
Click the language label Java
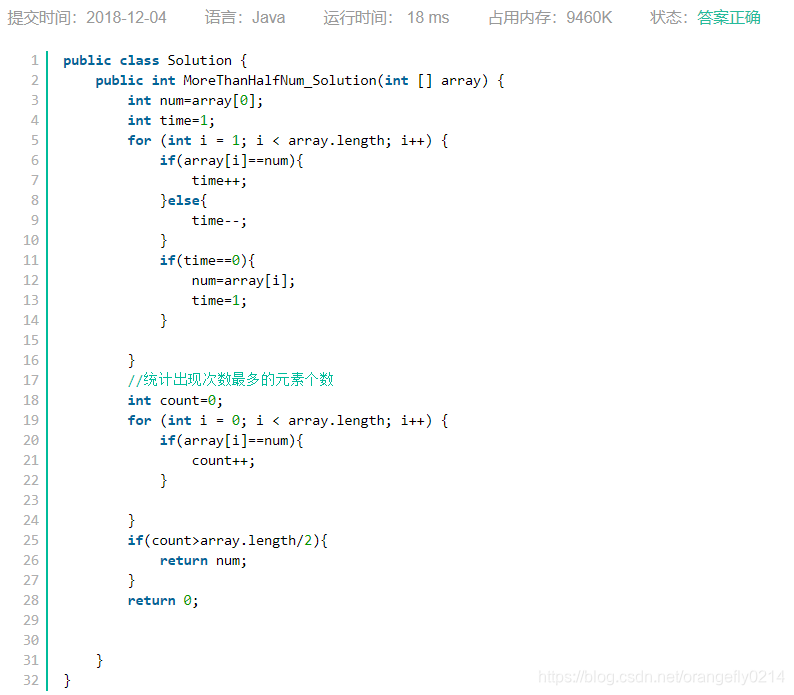coord(268,18)
